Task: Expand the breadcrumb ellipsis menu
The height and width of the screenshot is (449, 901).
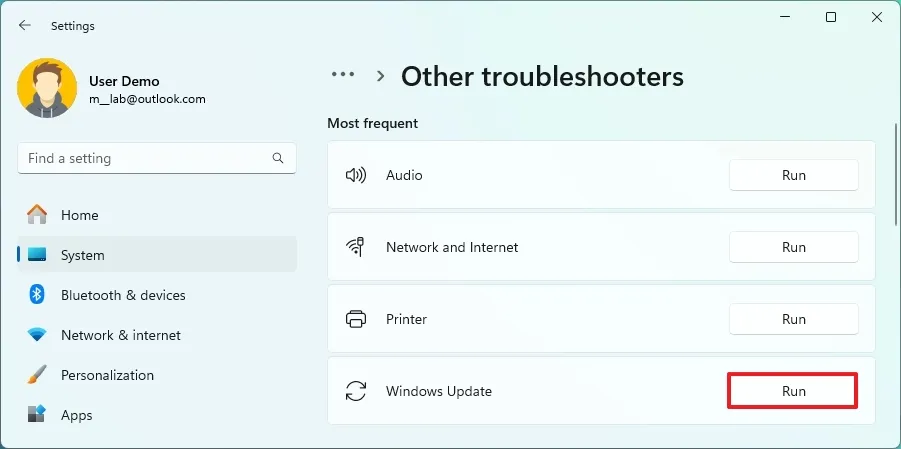Action: [x=343, y=75]
